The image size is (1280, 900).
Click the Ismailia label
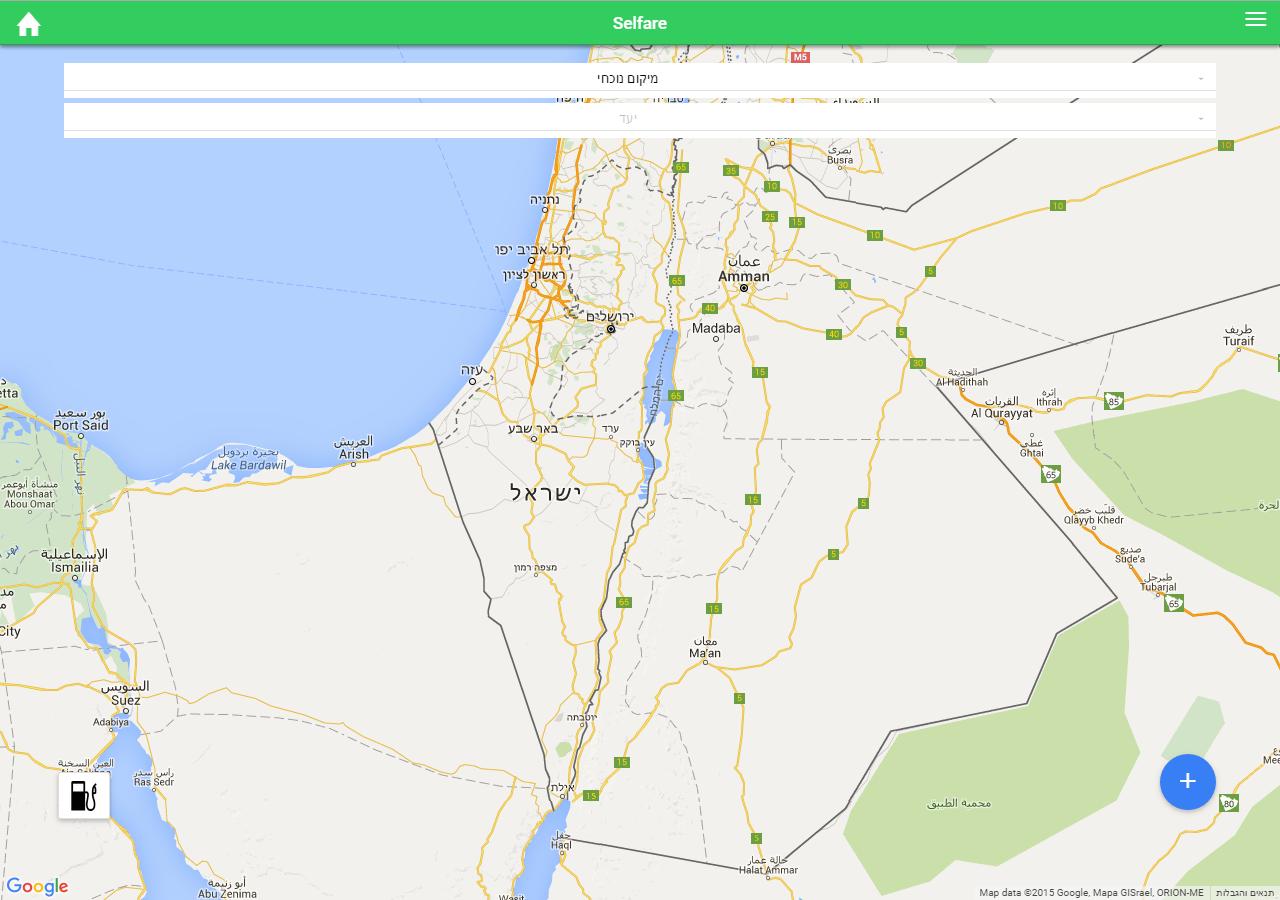(x=75, y=567)
